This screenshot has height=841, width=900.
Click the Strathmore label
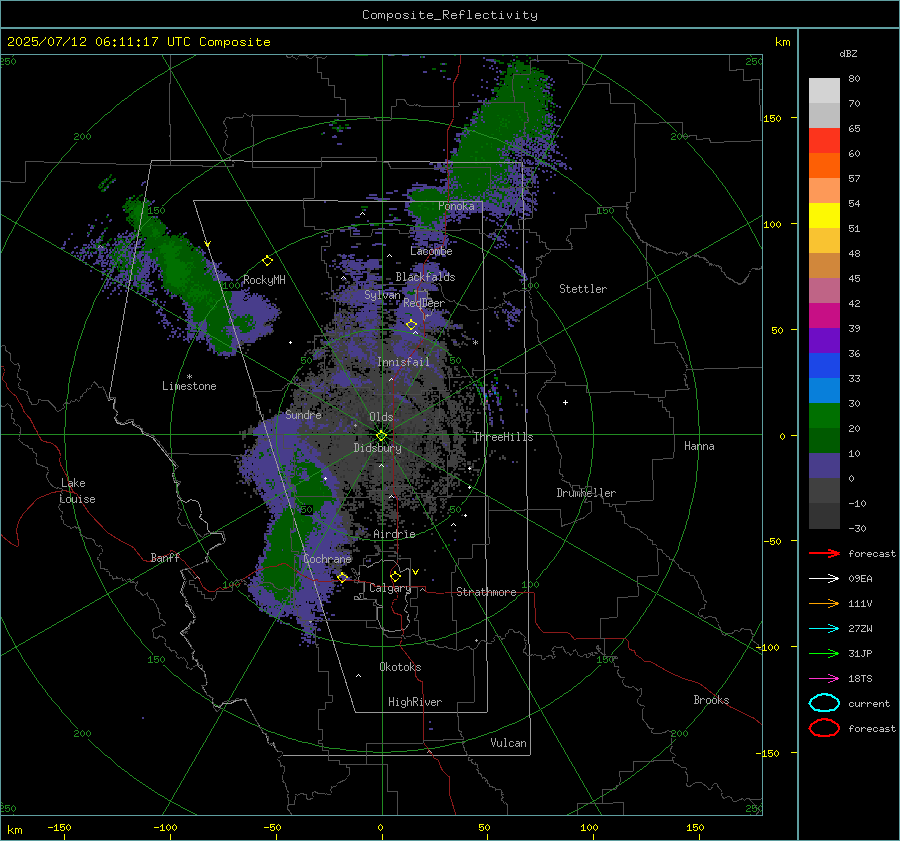(x=486, y=592)
